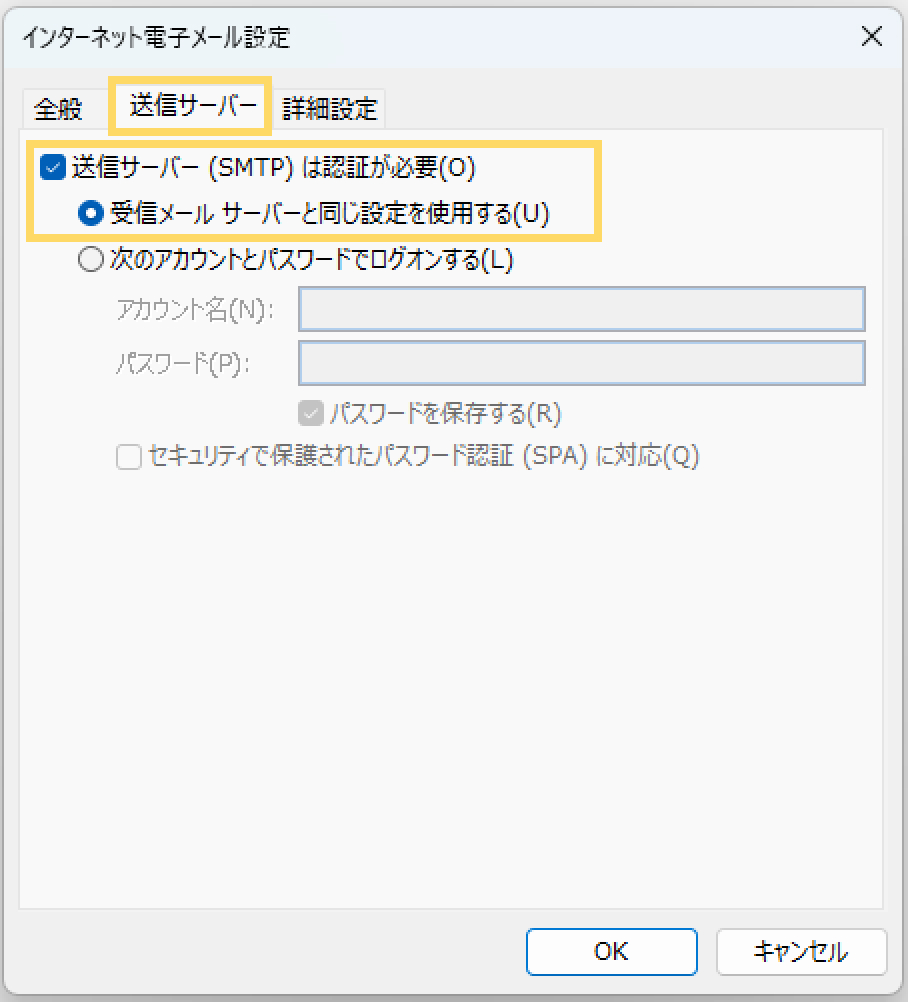Click the パスワード(P): label text
The width and height of the screenshot is (908, 1002).
coord(181,363)
